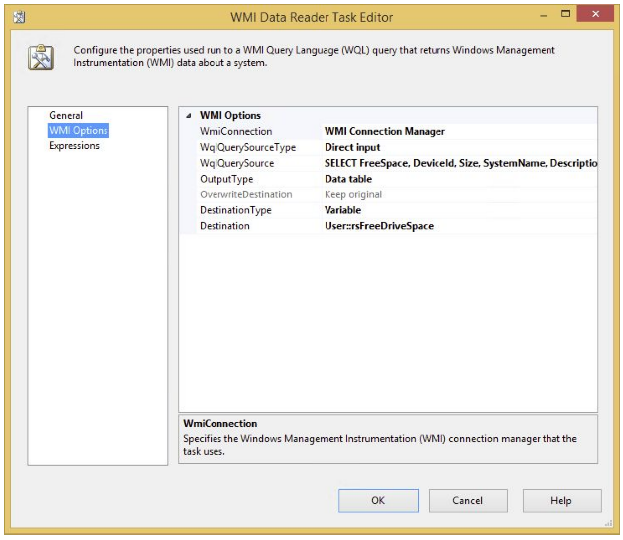Open the General page

(x=66, y=115)
